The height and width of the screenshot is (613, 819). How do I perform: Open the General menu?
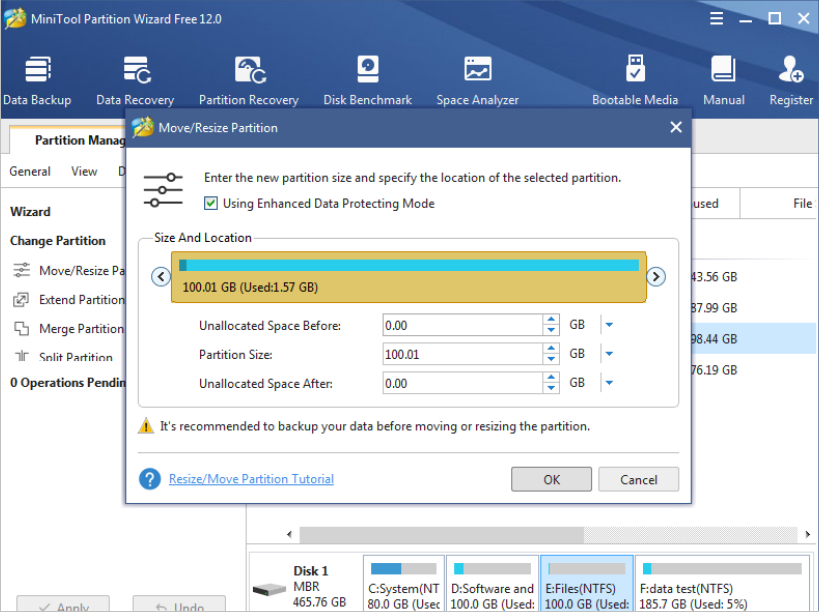(30, 171)
